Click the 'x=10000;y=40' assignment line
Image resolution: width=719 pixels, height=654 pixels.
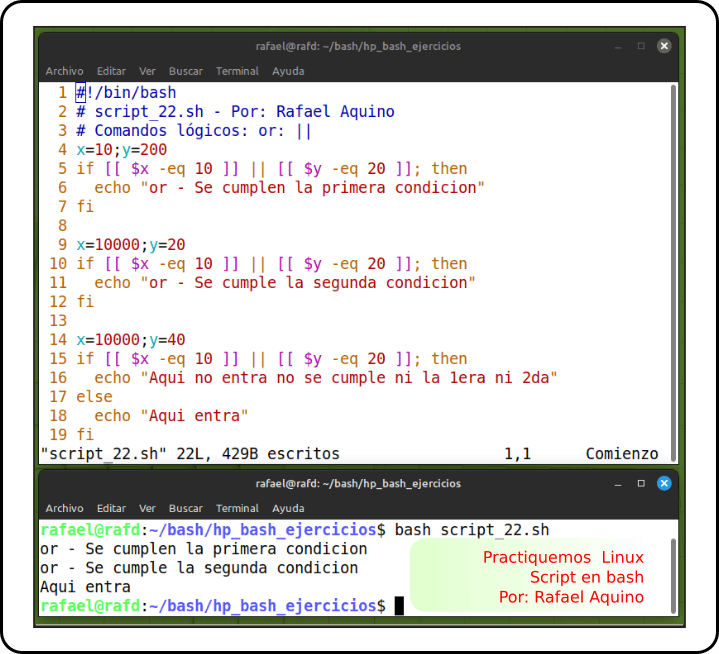(x=131, y=339)
